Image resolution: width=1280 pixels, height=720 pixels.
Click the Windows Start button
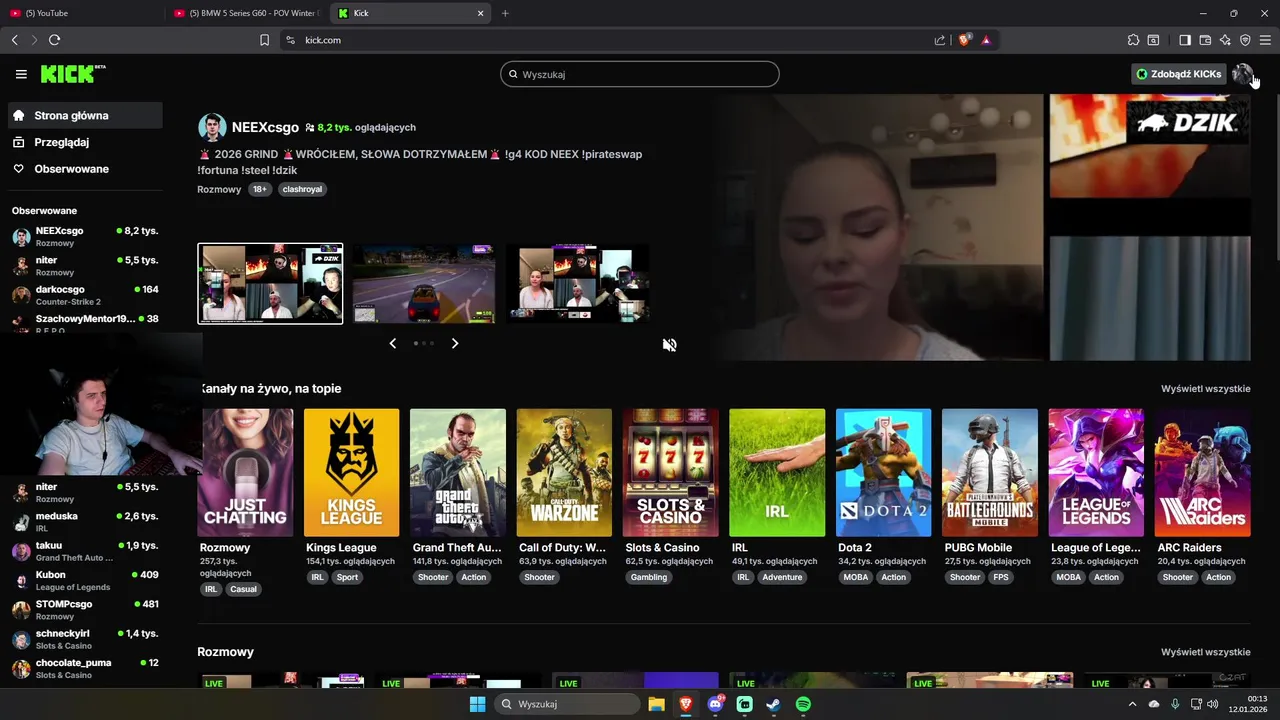tap(478, 704)
